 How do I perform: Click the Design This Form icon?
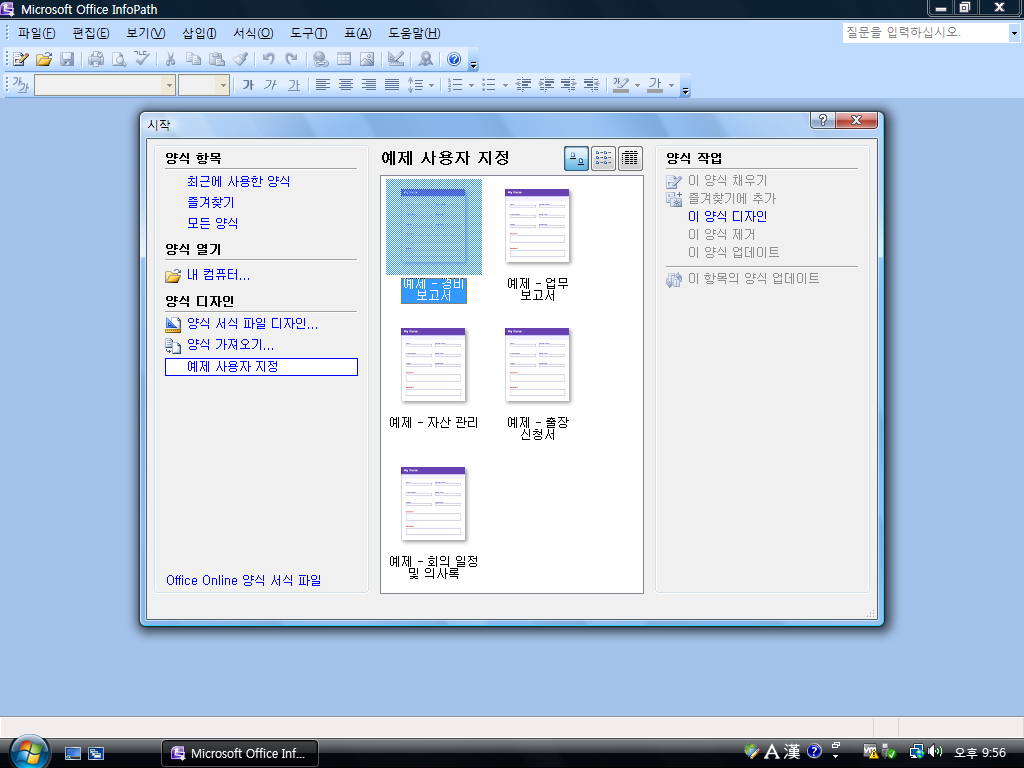tap(396, 59)
